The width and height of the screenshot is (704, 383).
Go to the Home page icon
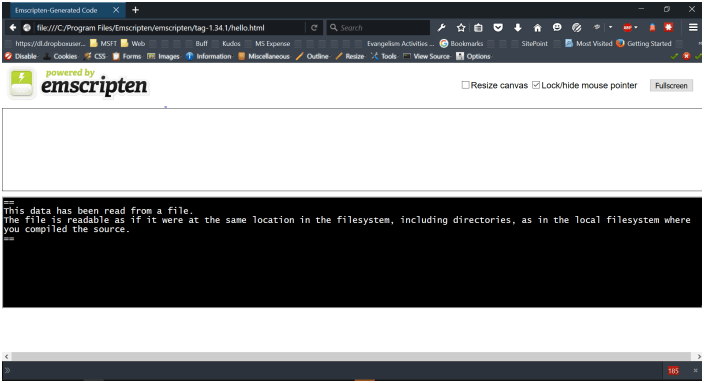(x=537, y=28)
